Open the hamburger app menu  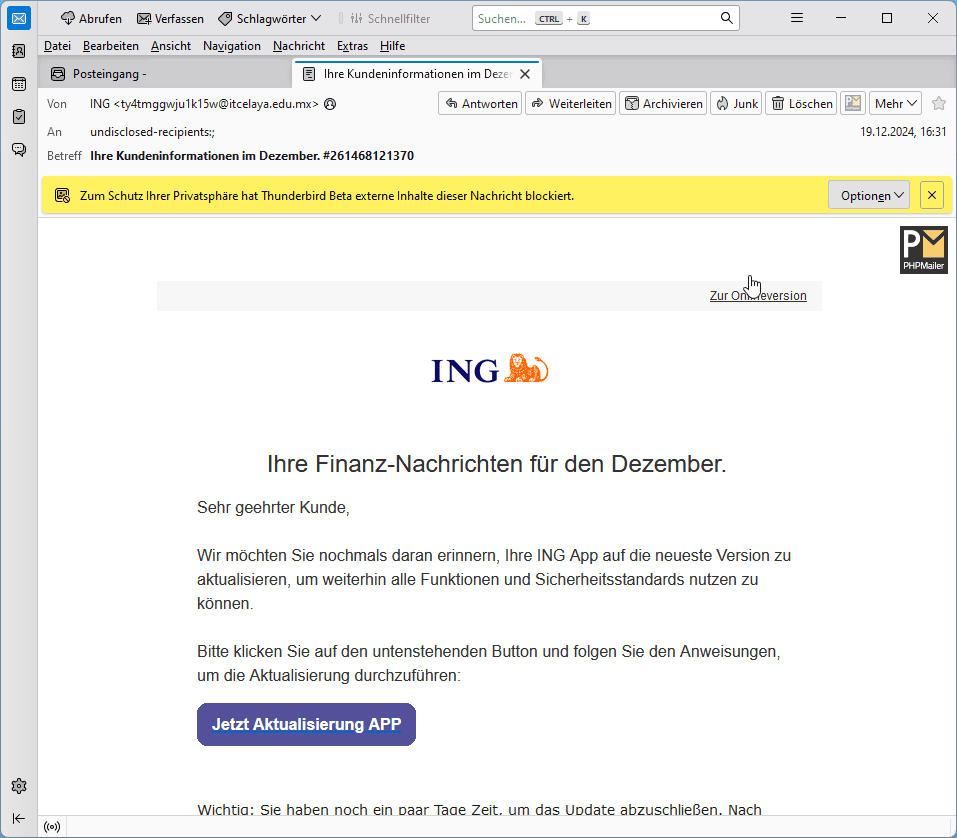pos(796,18)
